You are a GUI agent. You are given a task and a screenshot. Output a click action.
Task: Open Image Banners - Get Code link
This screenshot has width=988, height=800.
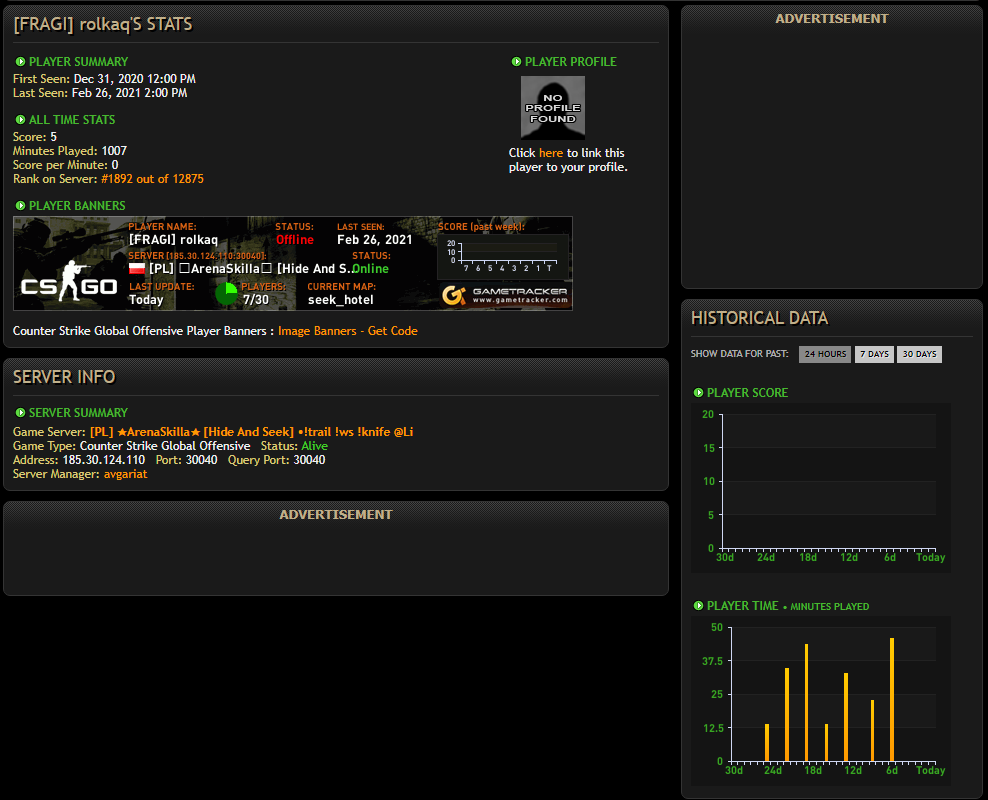click(348, 331)
